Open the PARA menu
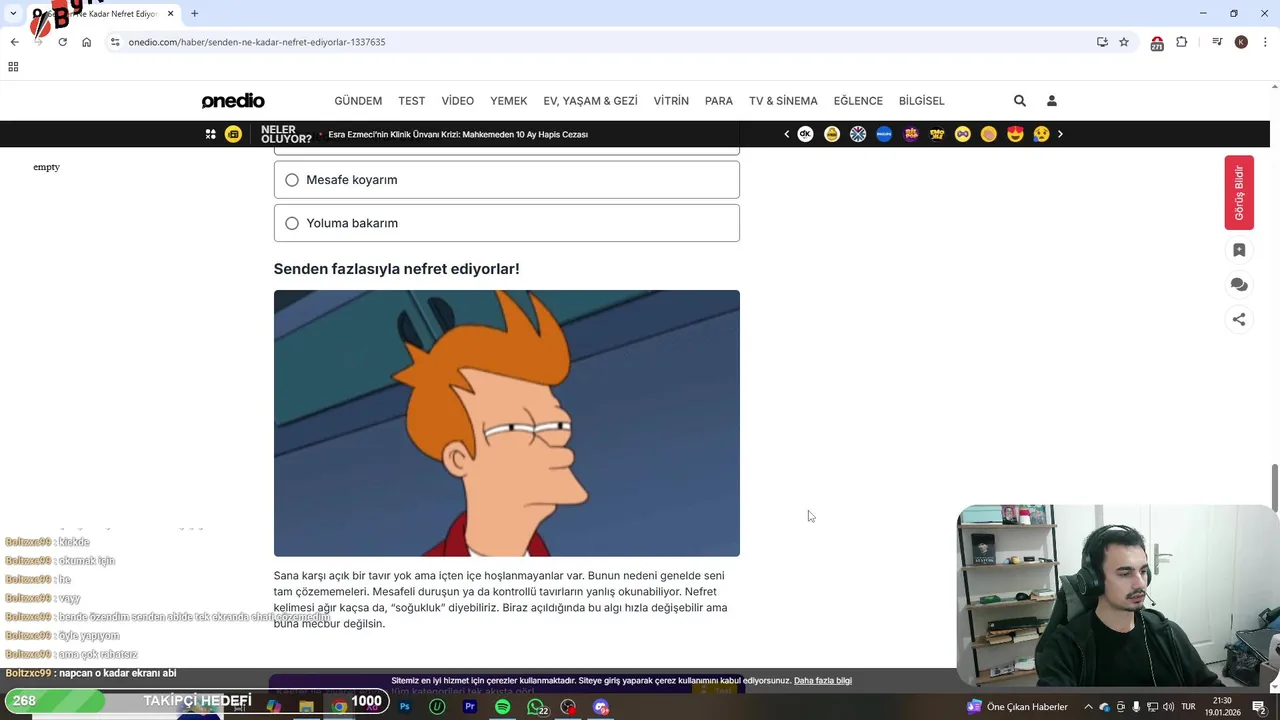This screenshot has height=720, width=1280. (719, 101)
